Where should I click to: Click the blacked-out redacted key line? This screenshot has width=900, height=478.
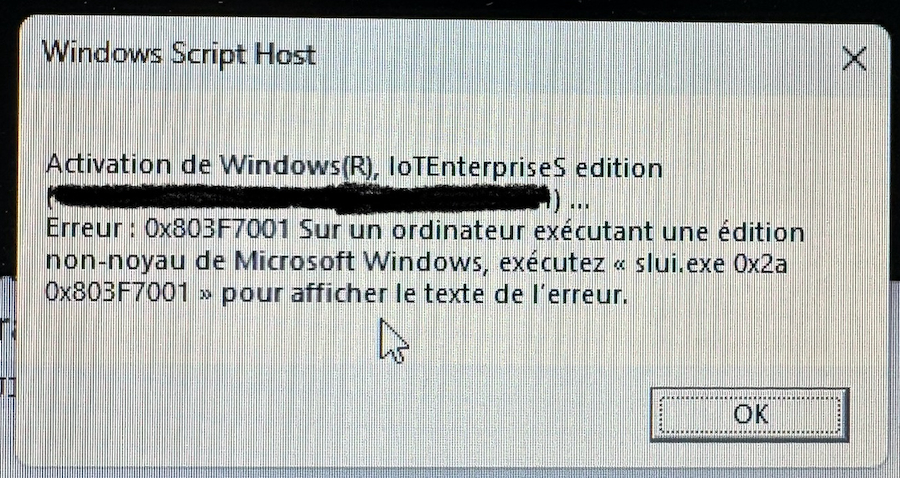[x=300, y=197]
